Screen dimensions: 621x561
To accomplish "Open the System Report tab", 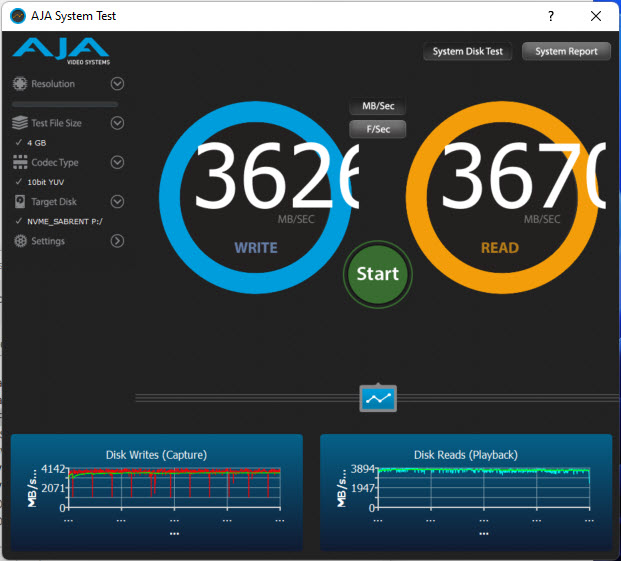I will pyautogui.click(x=566, y=51).
